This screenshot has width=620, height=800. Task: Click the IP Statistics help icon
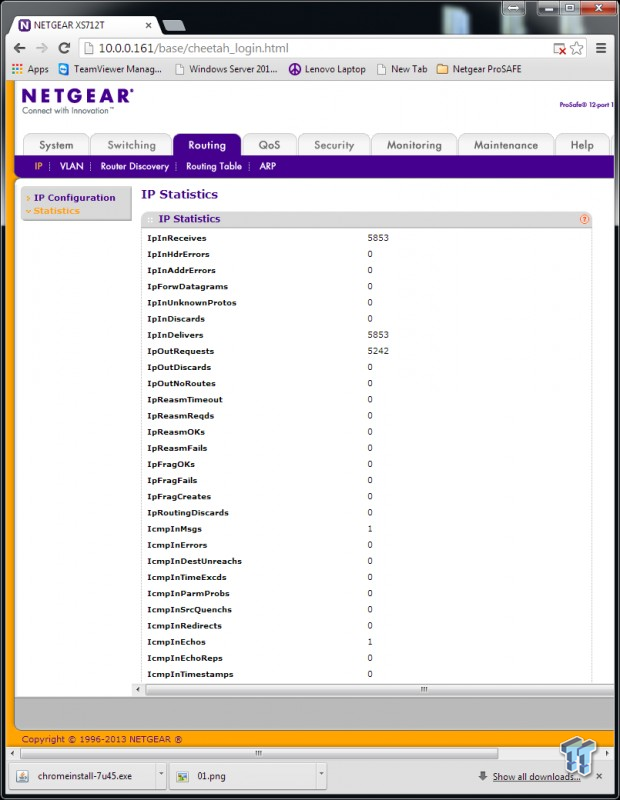click(x=584, y=219)
